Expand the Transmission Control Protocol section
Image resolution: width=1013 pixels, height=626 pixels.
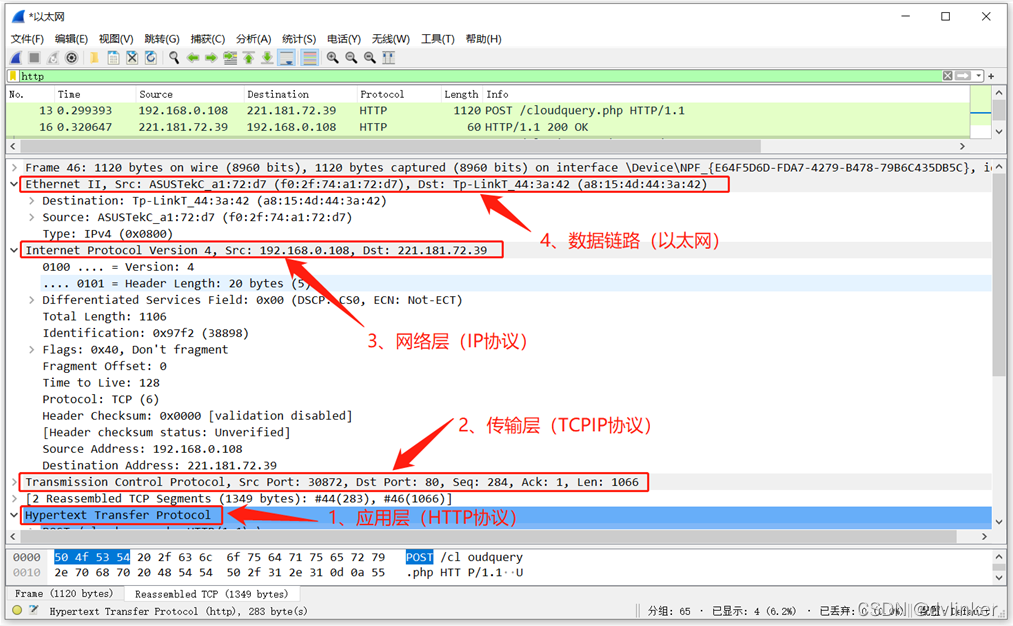pos(14,482)
